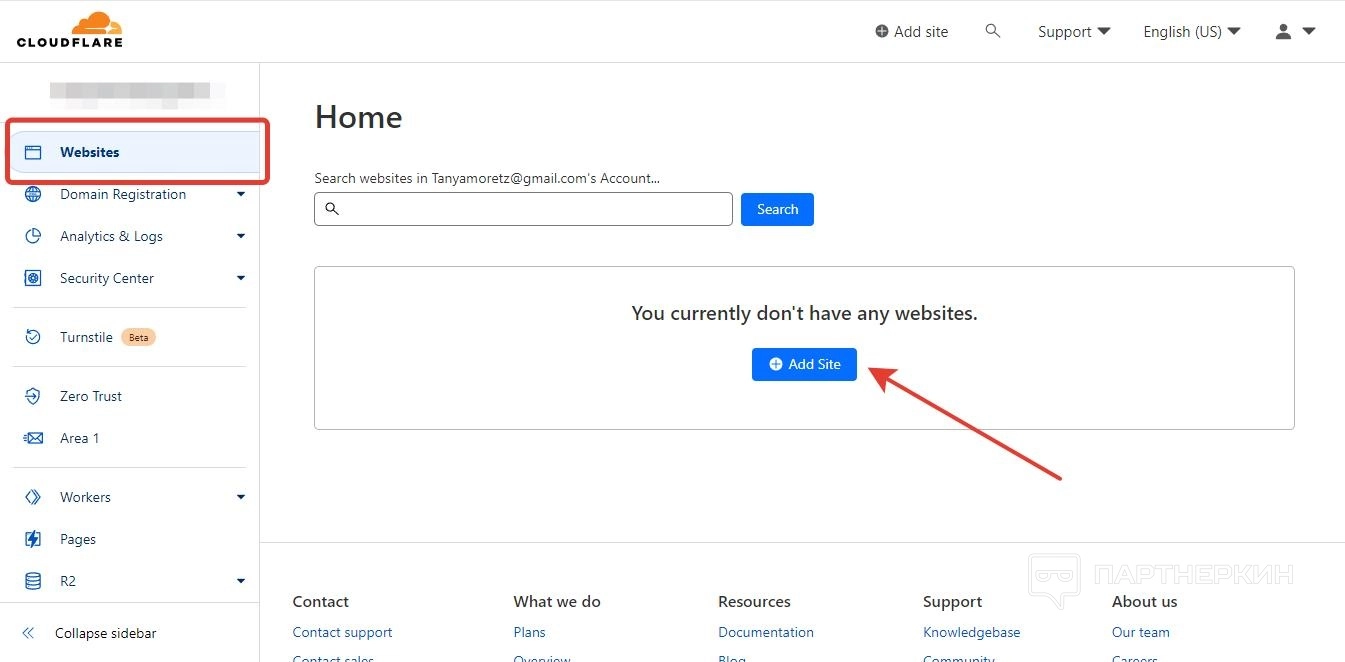Click the Domain Registration globe icon

33,194
